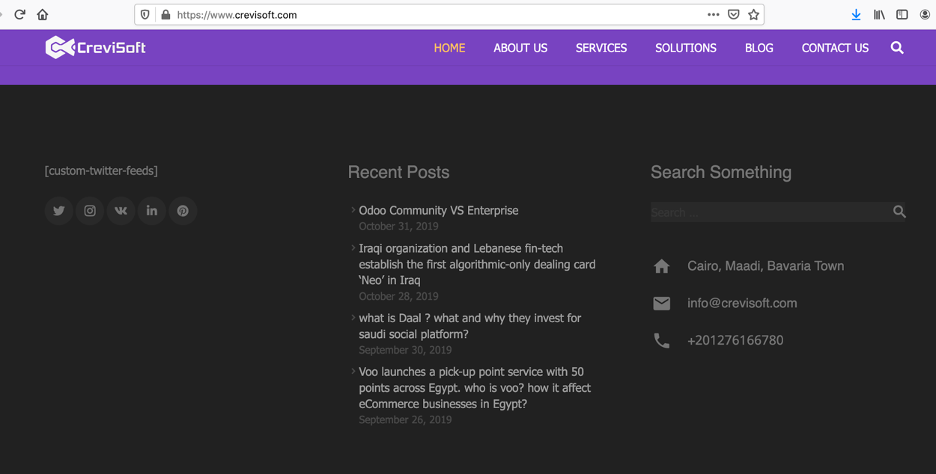Image resolution: width=936 pixels, height=474 pixels.
Task: Open the browser downloads arrow icon
Action: [x=856, y=15]
